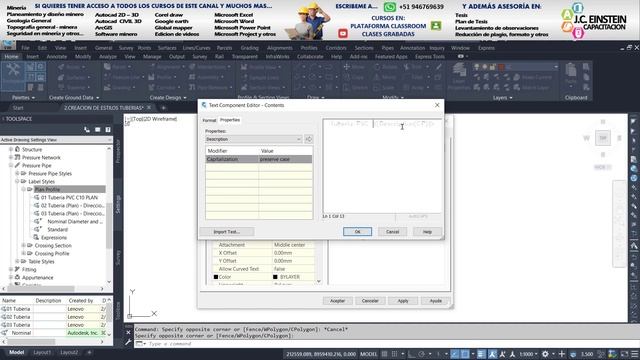Screen dimensions: 640x360
Task: Open workspace switching gear icon
Action: tap(545, 354)
